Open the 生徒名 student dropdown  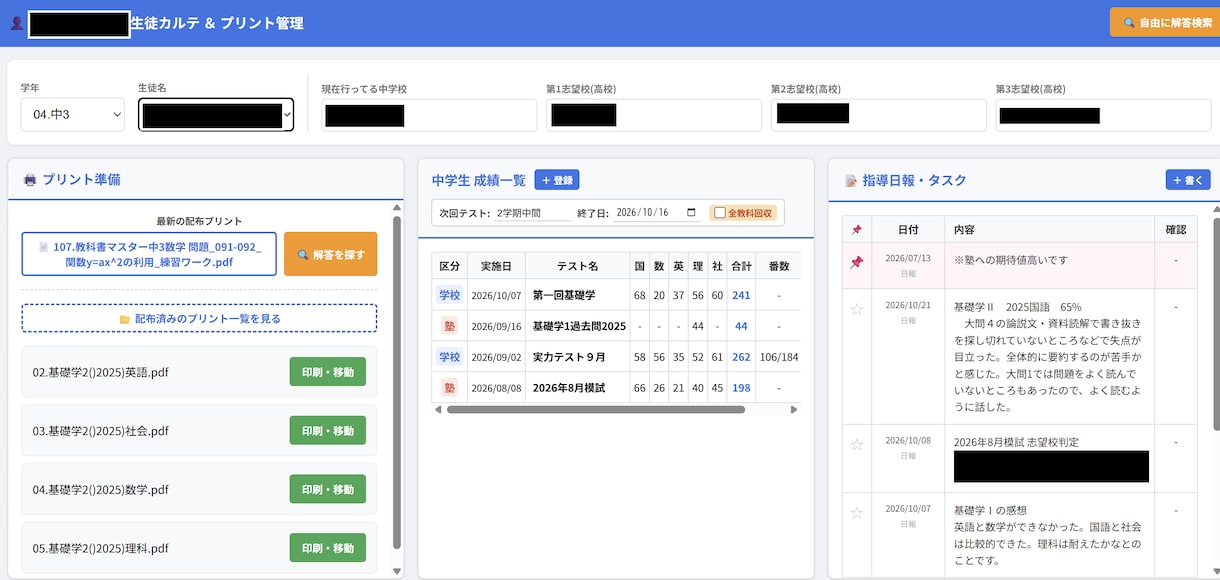(216, 115)
